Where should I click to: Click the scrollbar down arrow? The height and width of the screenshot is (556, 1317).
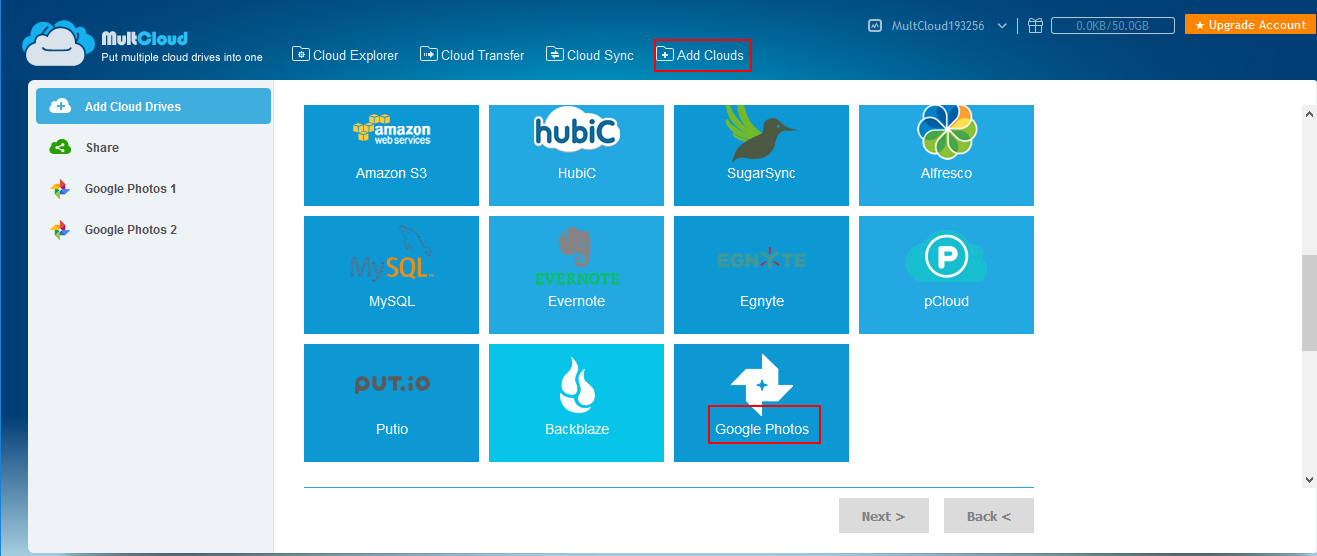(1309, 479)
